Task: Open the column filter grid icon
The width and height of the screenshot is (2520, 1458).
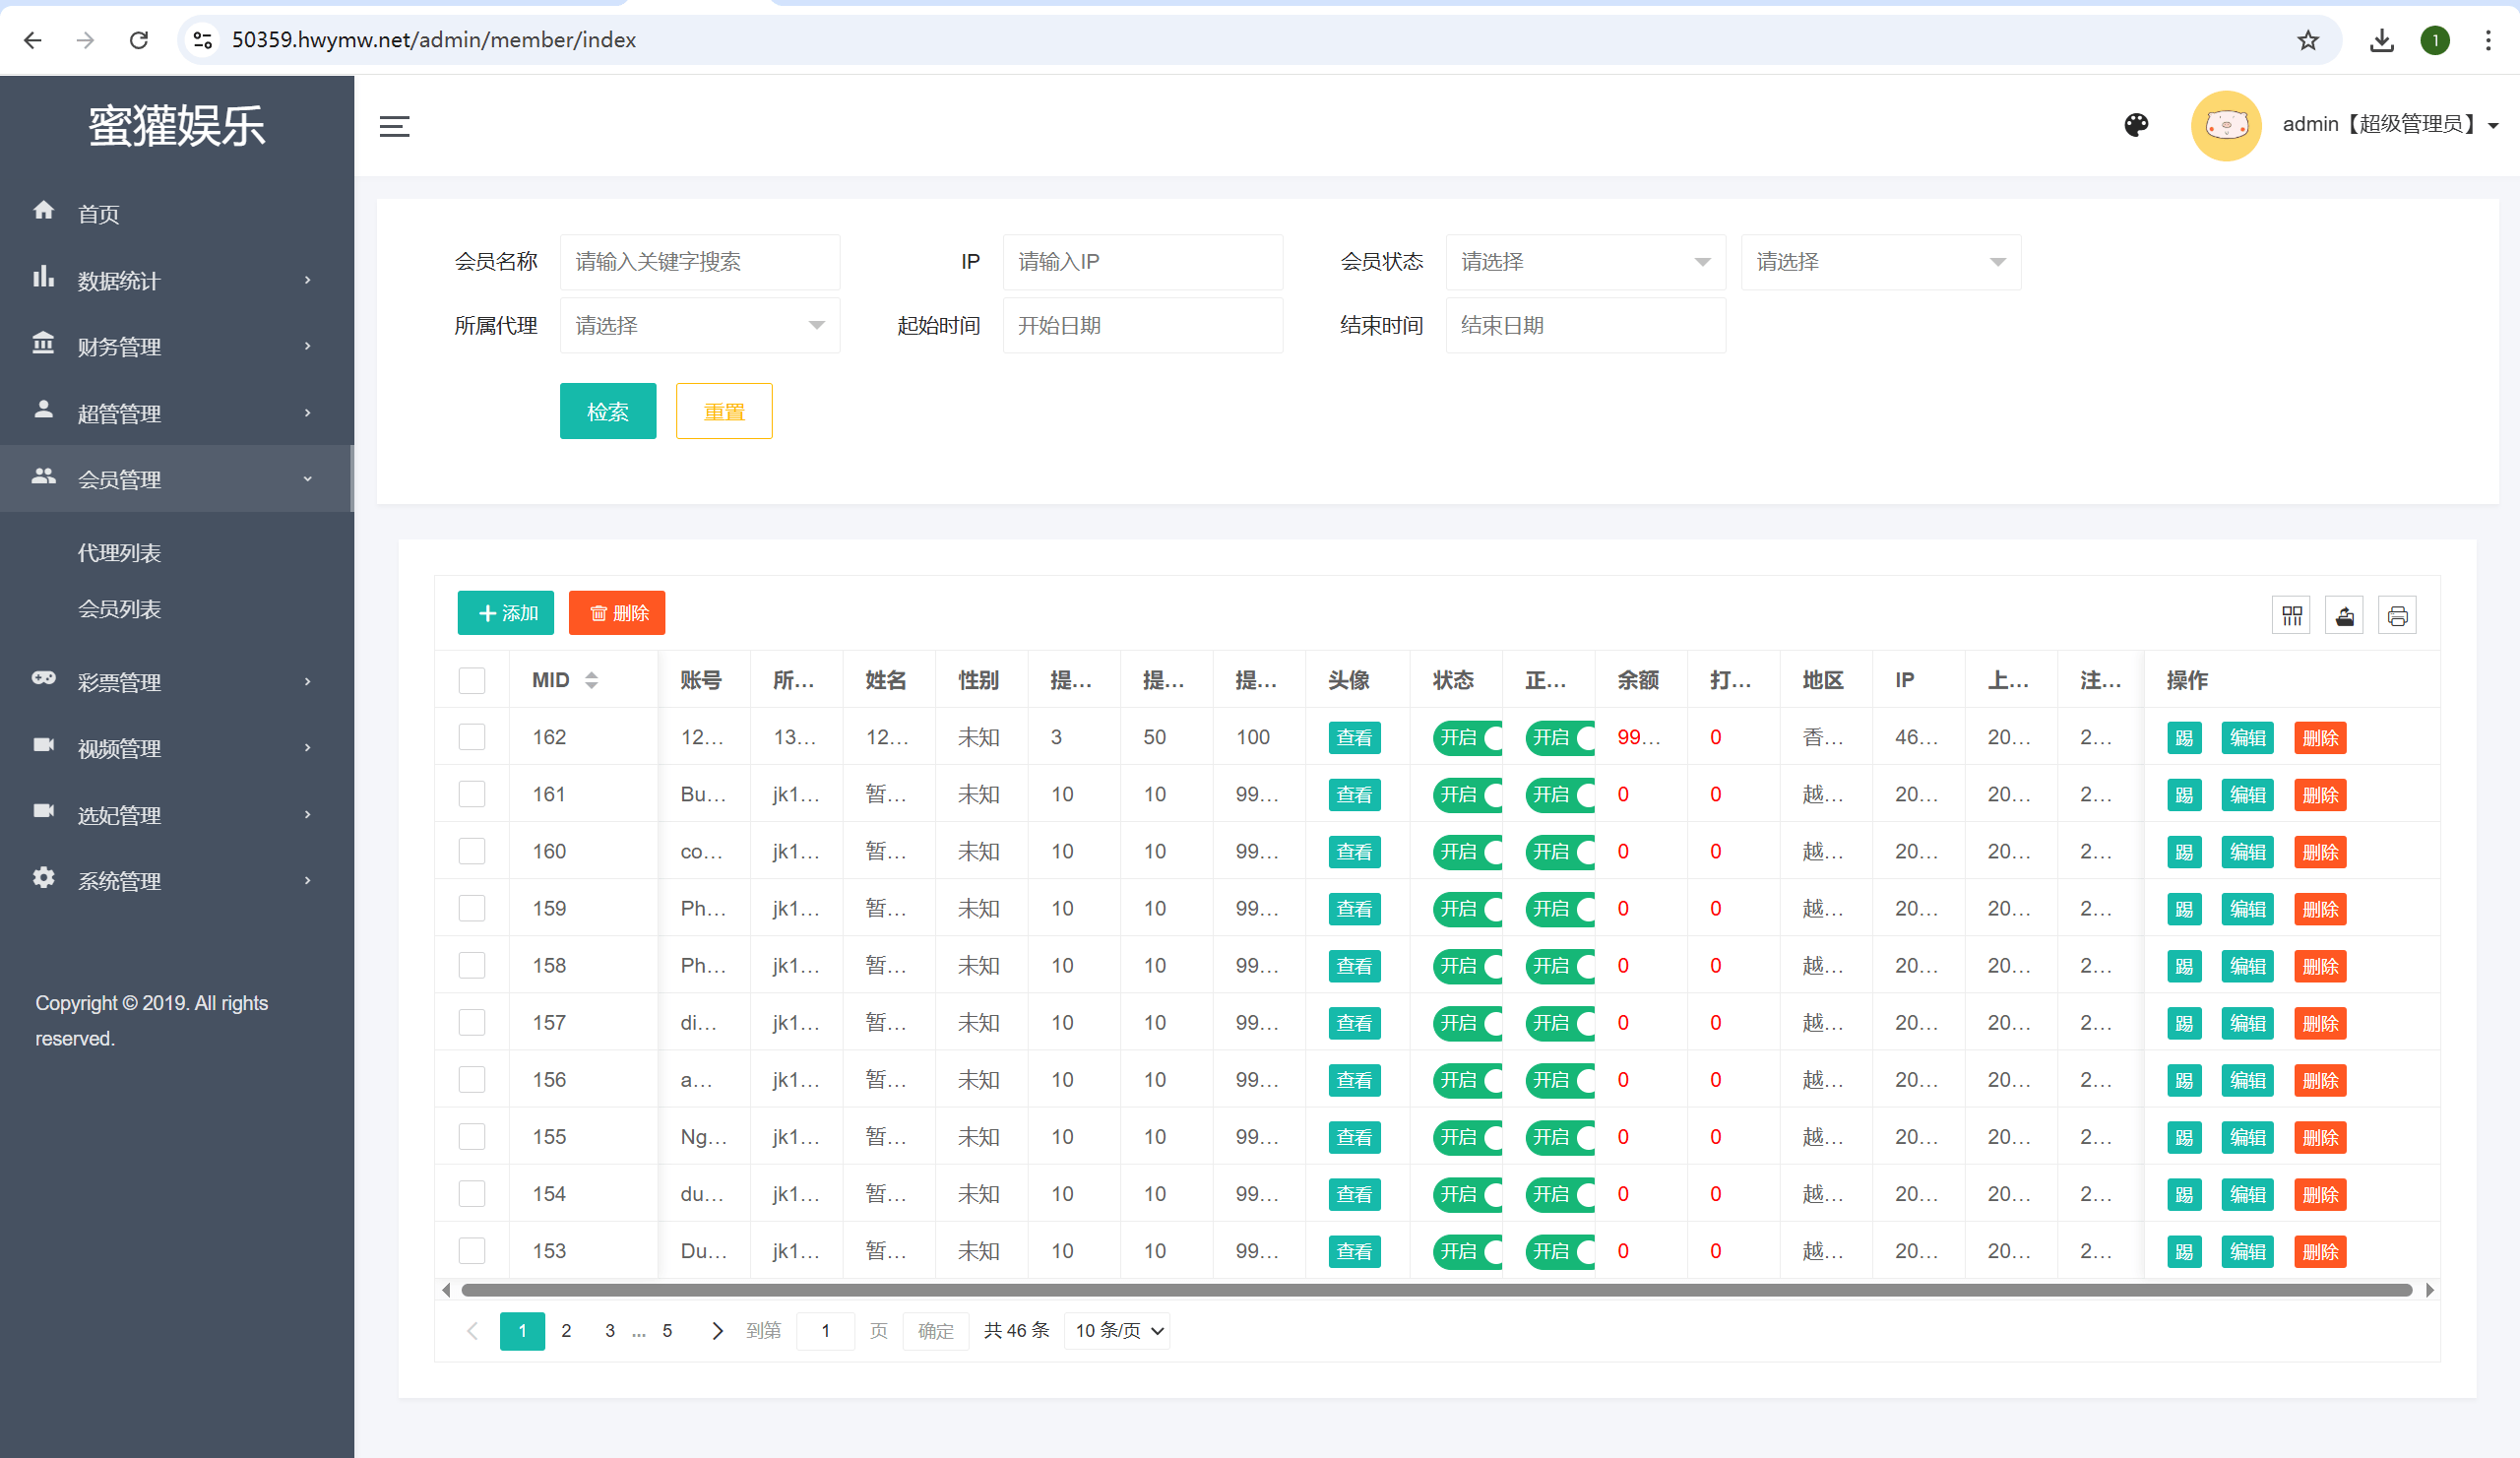Action: click(2292, 615)
